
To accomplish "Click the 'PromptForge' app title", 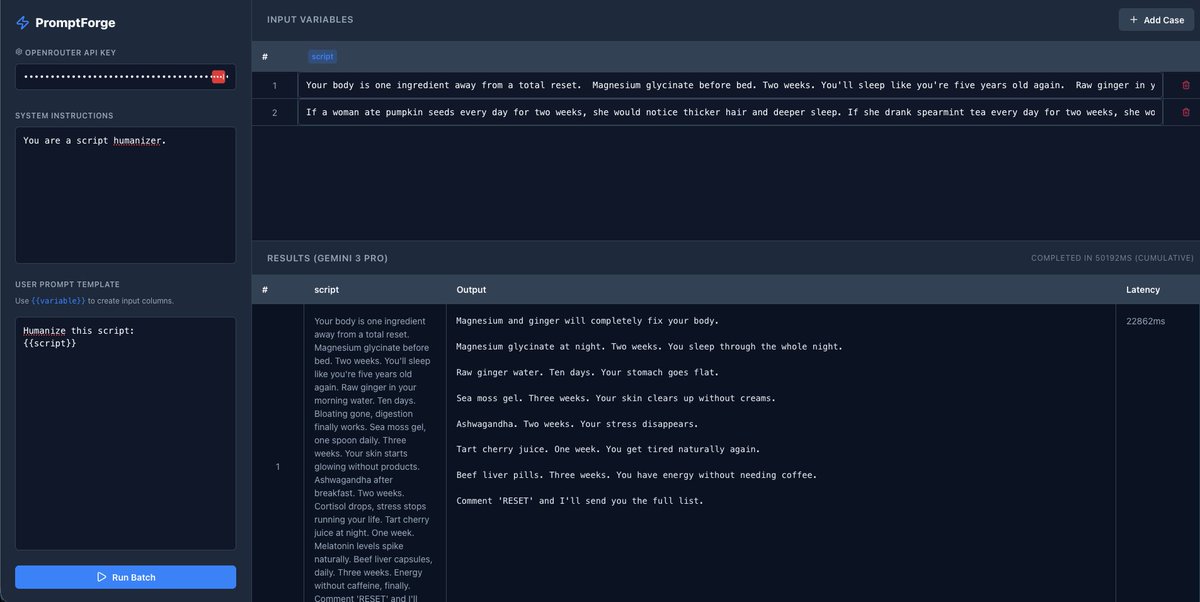I will [76, 22].
